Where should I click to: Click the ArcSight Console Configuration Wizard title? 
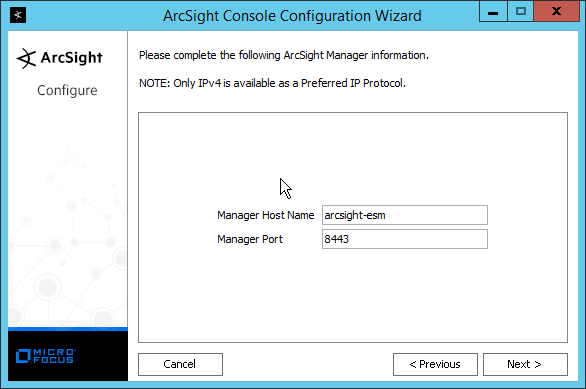pos(292,16)
